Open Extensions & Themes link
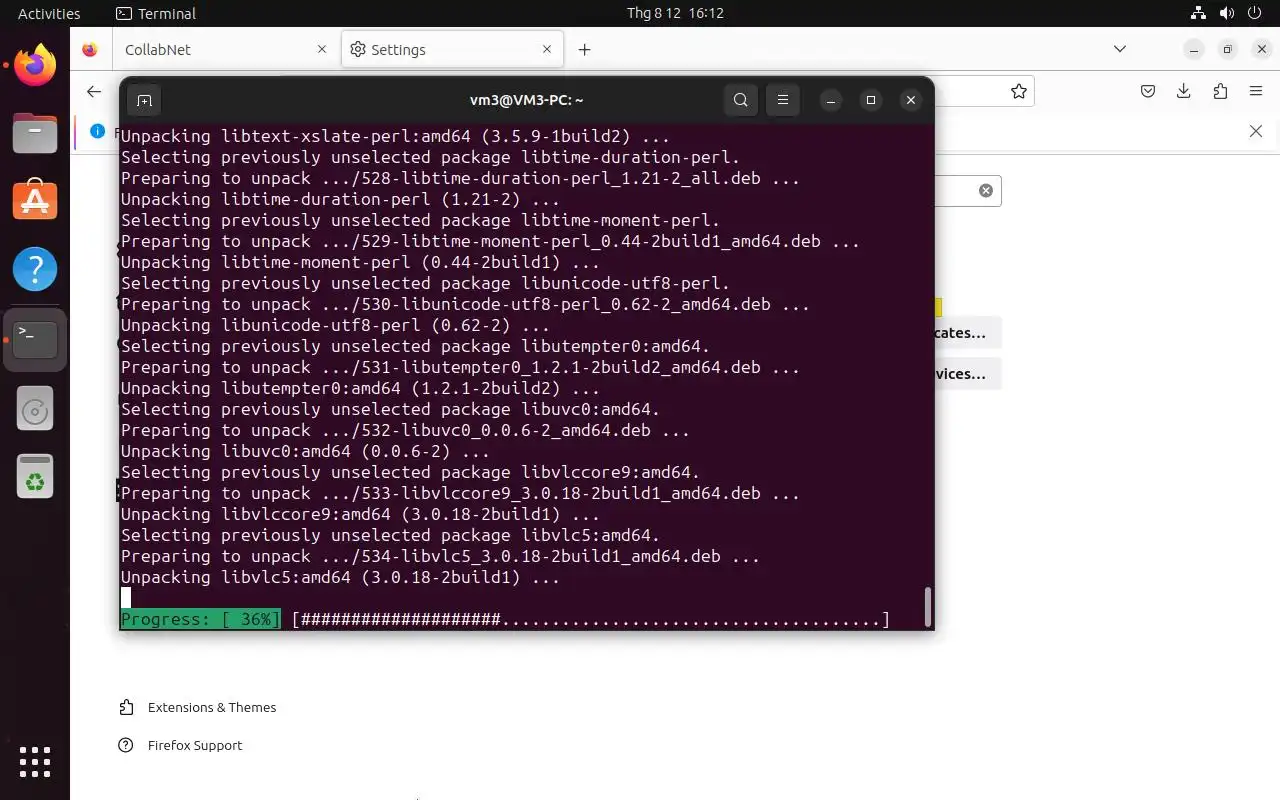The height and width of the screenshot is (800, 1280). pyautogui.click(x=197, y=707)
